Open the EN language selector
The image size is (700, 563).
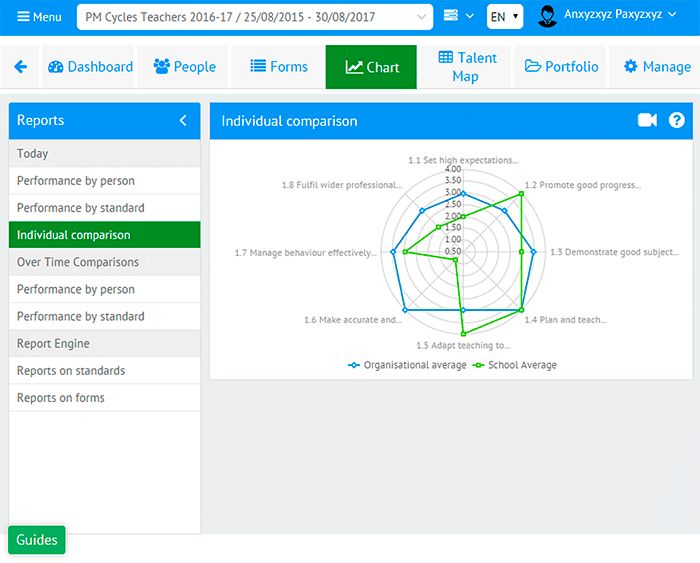504,17
